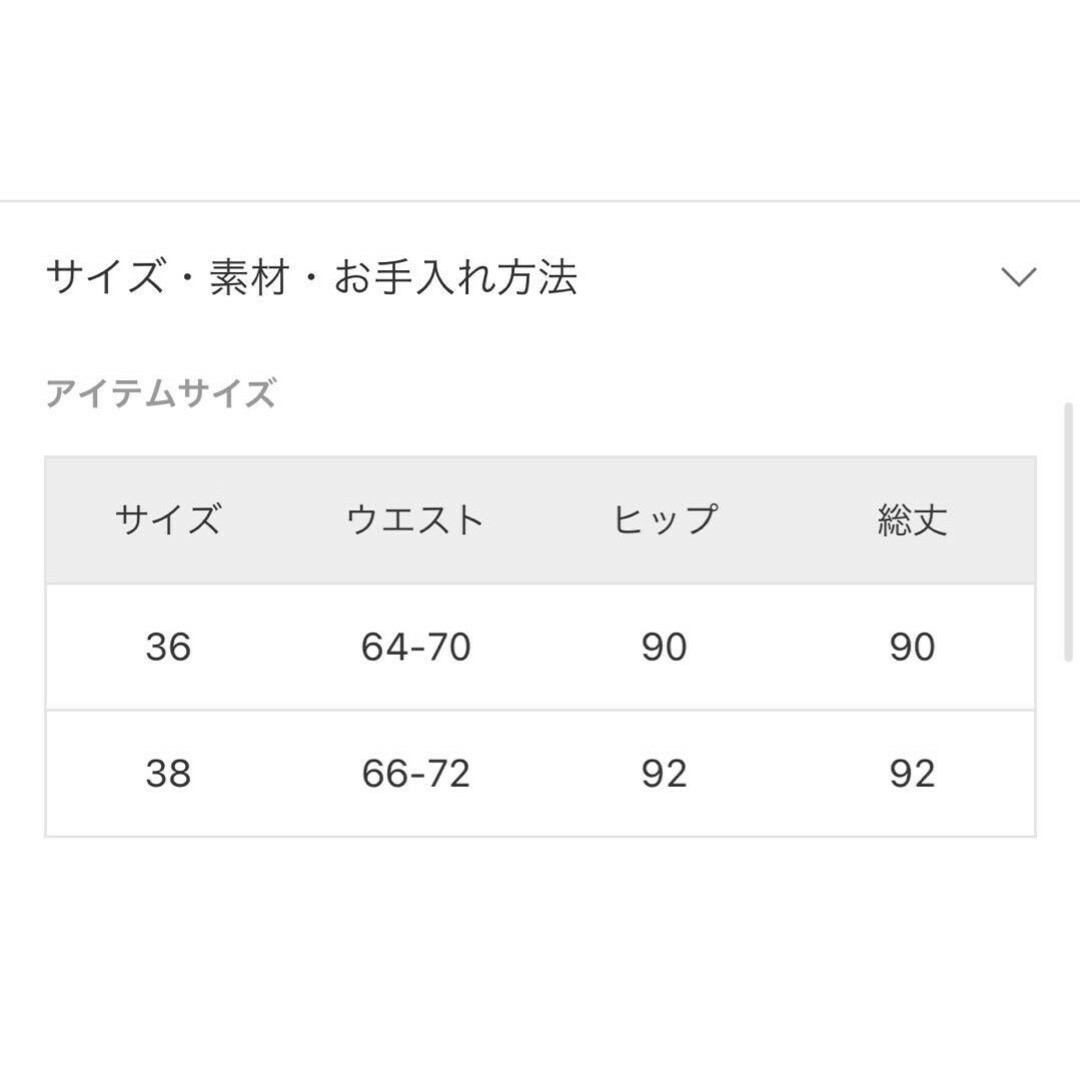Click the ヒップ column header
This screenshot has width=1080, height=1080.
click(665, 519)
